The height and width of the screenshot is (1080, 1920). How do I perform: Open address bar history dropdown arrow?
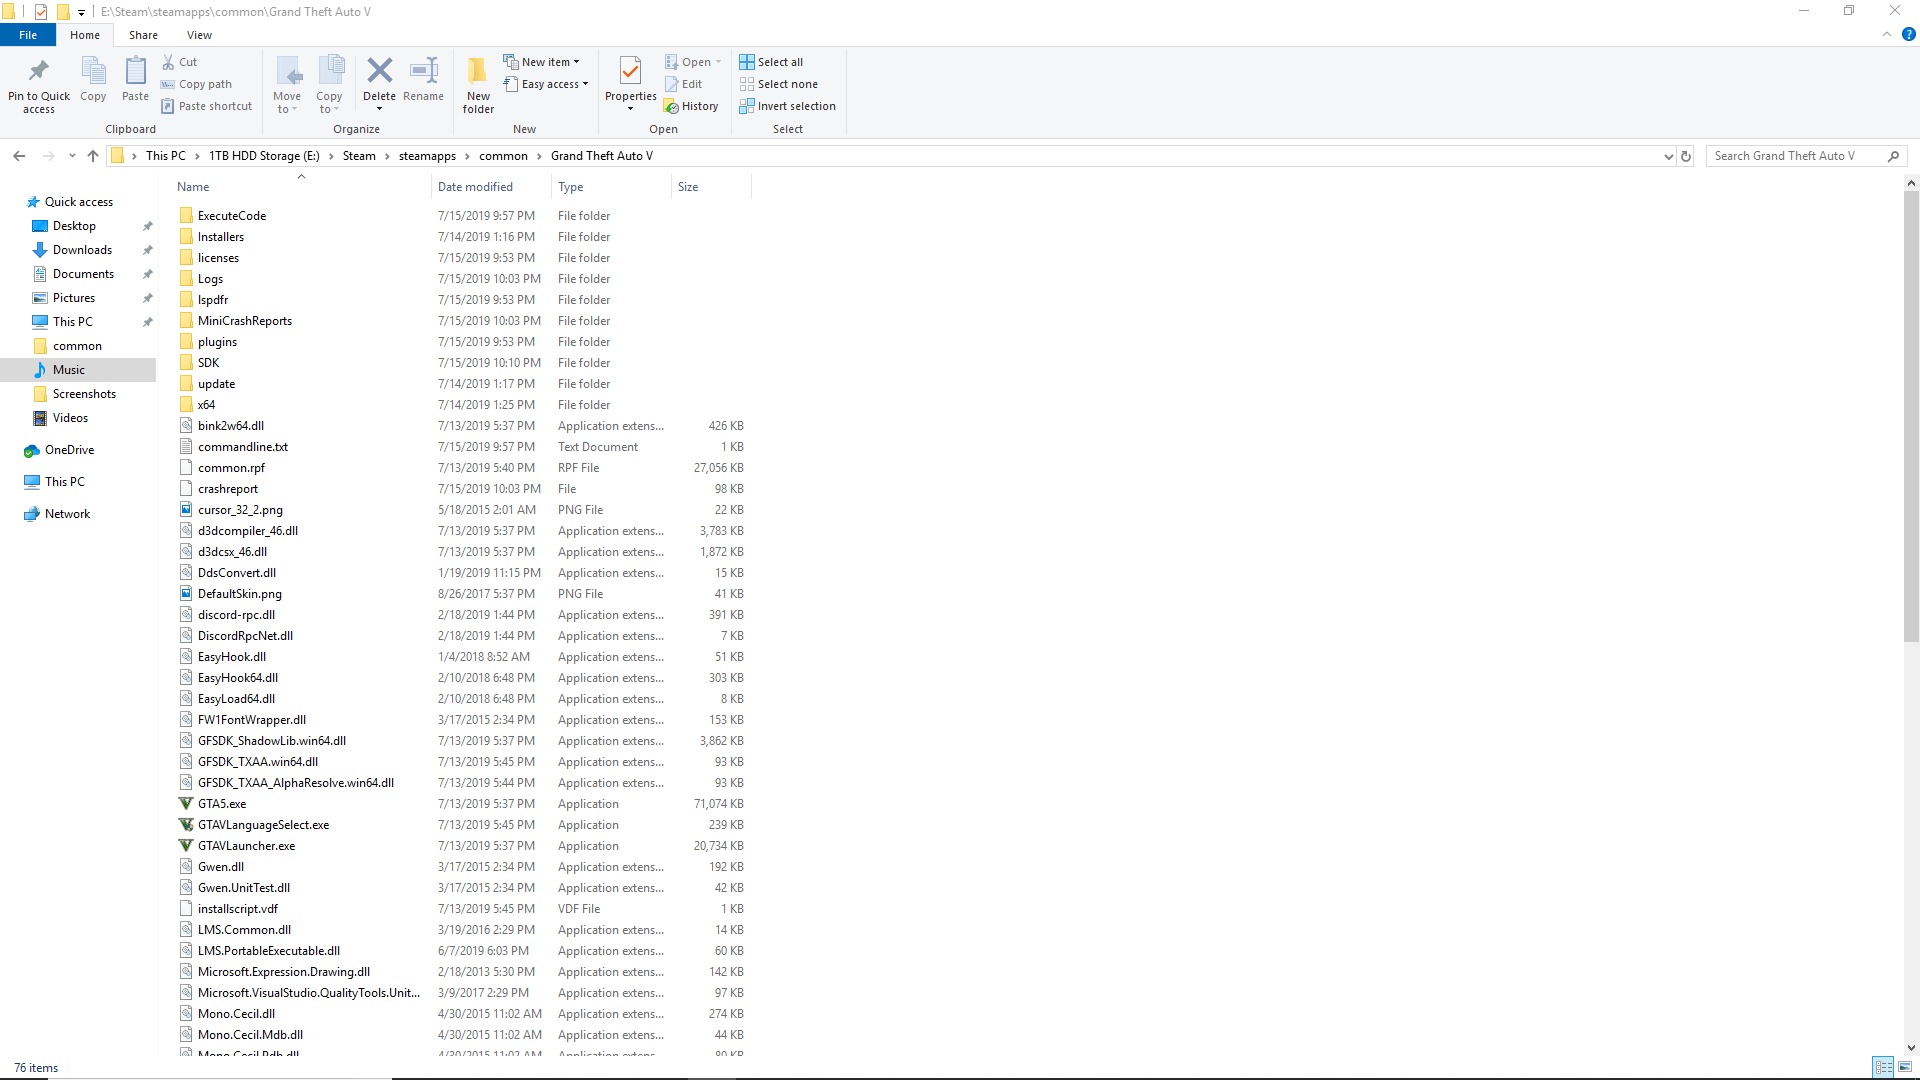tap(1668, 156)
